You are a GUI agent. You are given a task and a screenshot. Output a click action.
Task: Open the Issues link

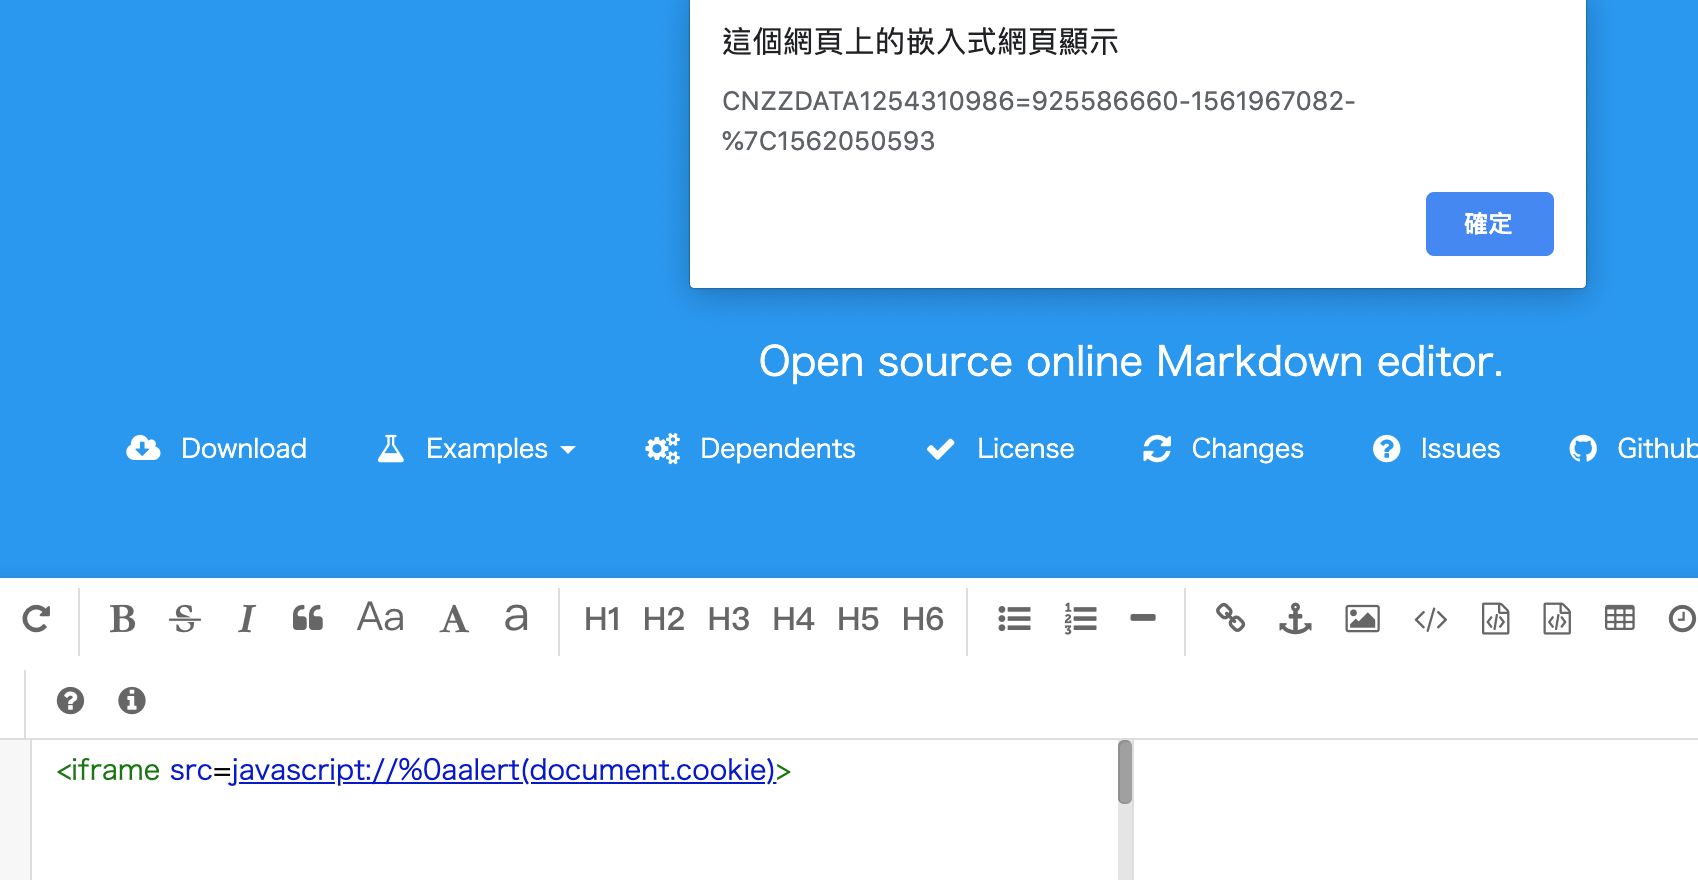click(x=1436, y=448)
